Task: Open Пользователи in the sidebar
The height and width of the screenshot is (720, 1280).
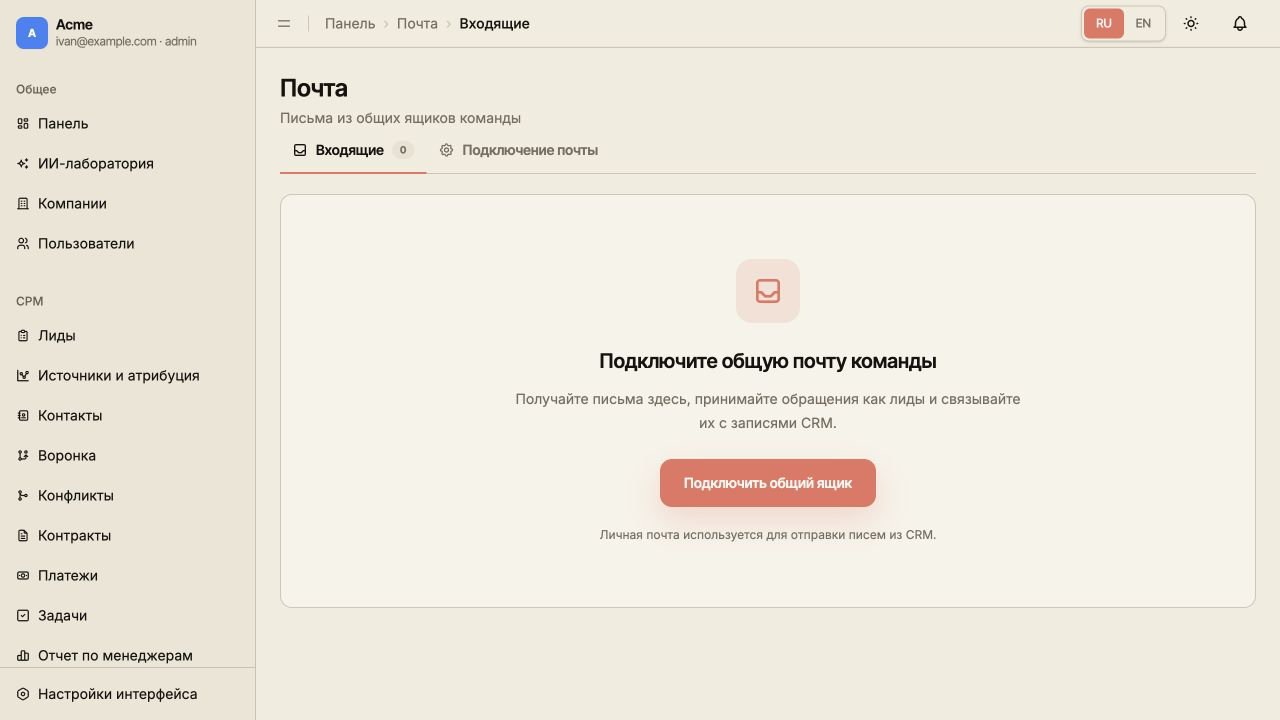Action: [128, 244]
